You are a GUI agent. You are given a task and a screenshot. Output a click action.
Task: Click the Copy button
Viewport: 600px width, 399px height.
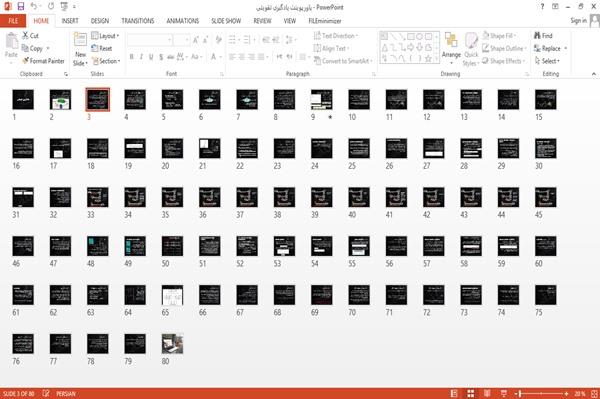(32, 48)
